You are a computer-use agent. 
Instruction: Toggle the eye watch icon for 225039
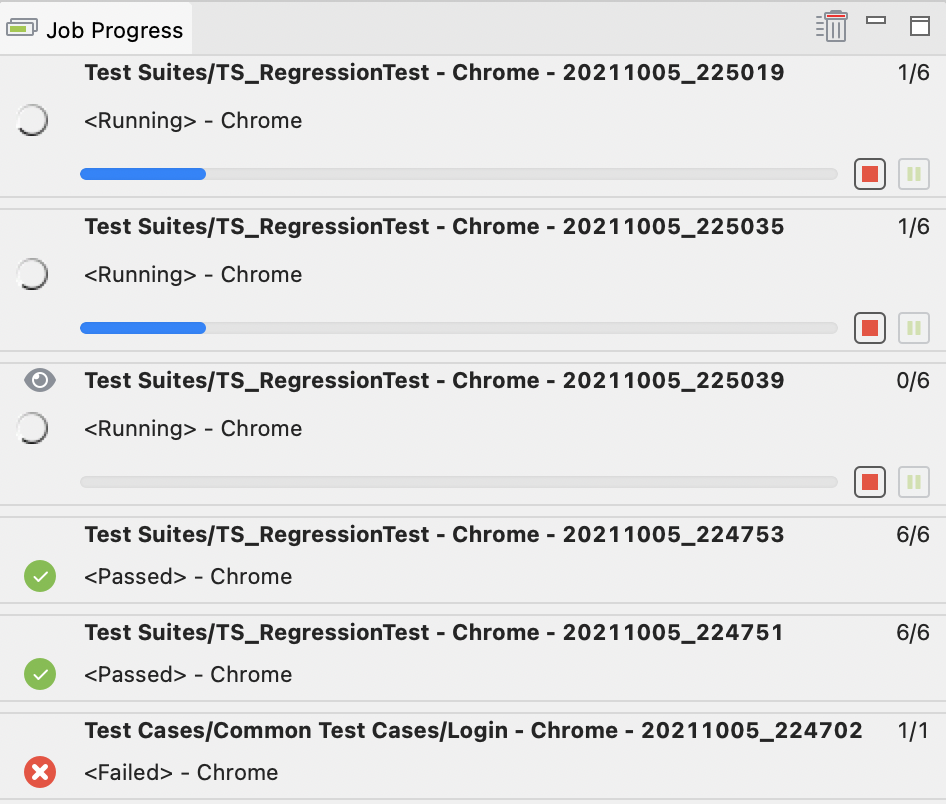coord(40,380)
